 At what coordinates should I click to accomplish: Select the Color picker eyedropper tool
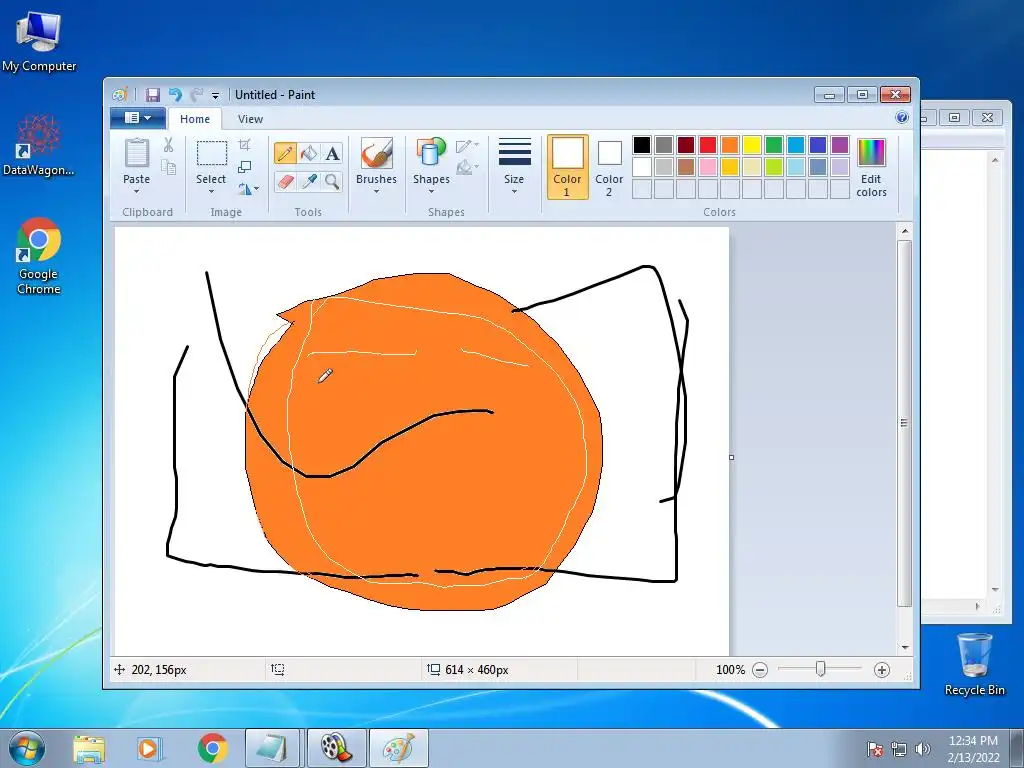[x=309, y=181]
